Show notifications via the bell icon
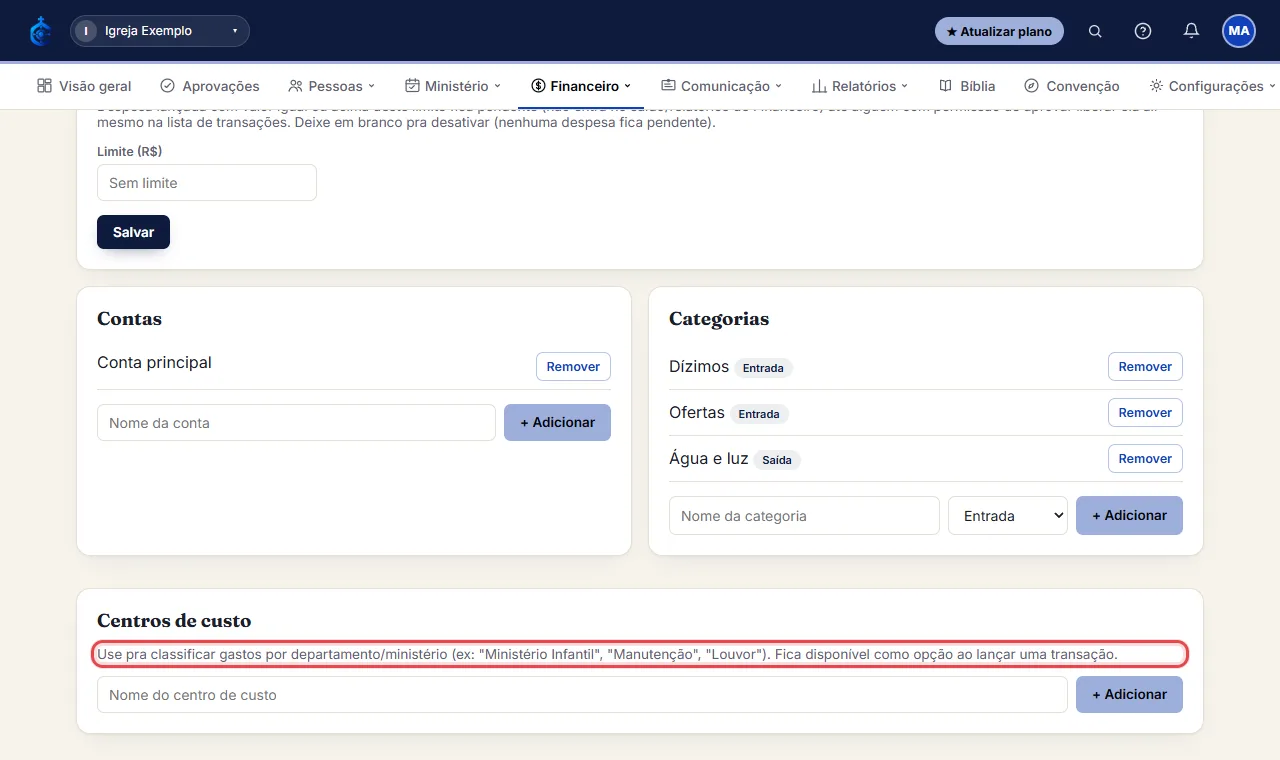The width and height of the screenshot is (1280, 760). (x=1191, y=31)
